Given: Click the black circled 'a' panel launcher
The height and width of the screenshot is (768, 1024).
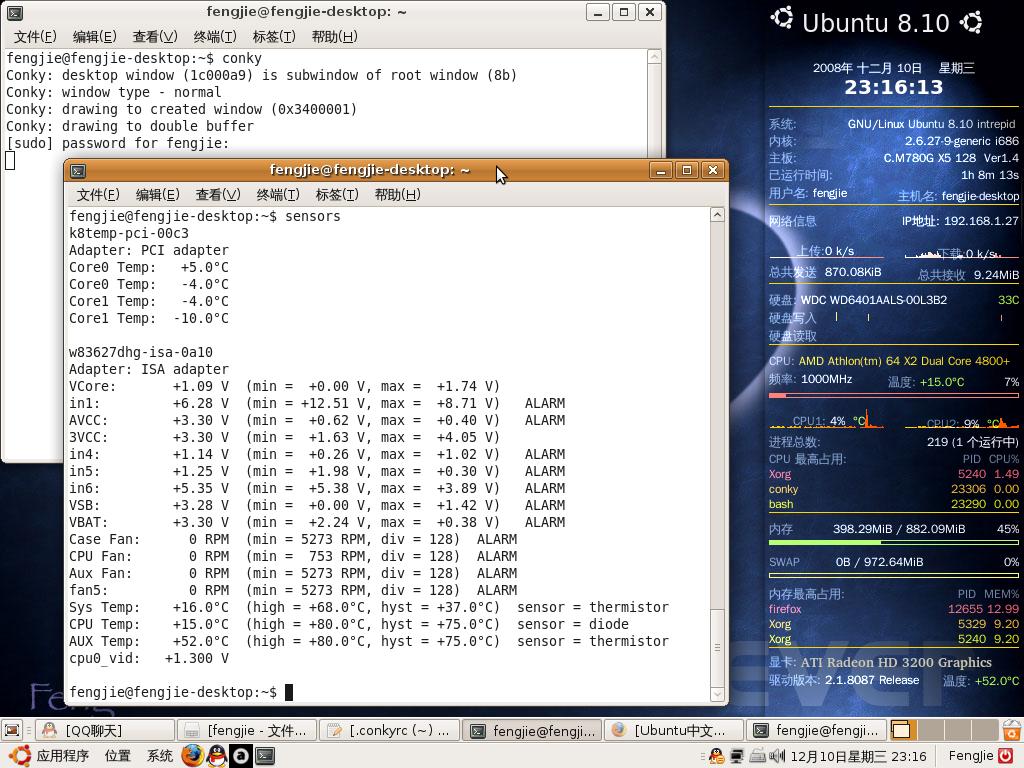Looking at the screenshot, I should [x=241, y=756].
